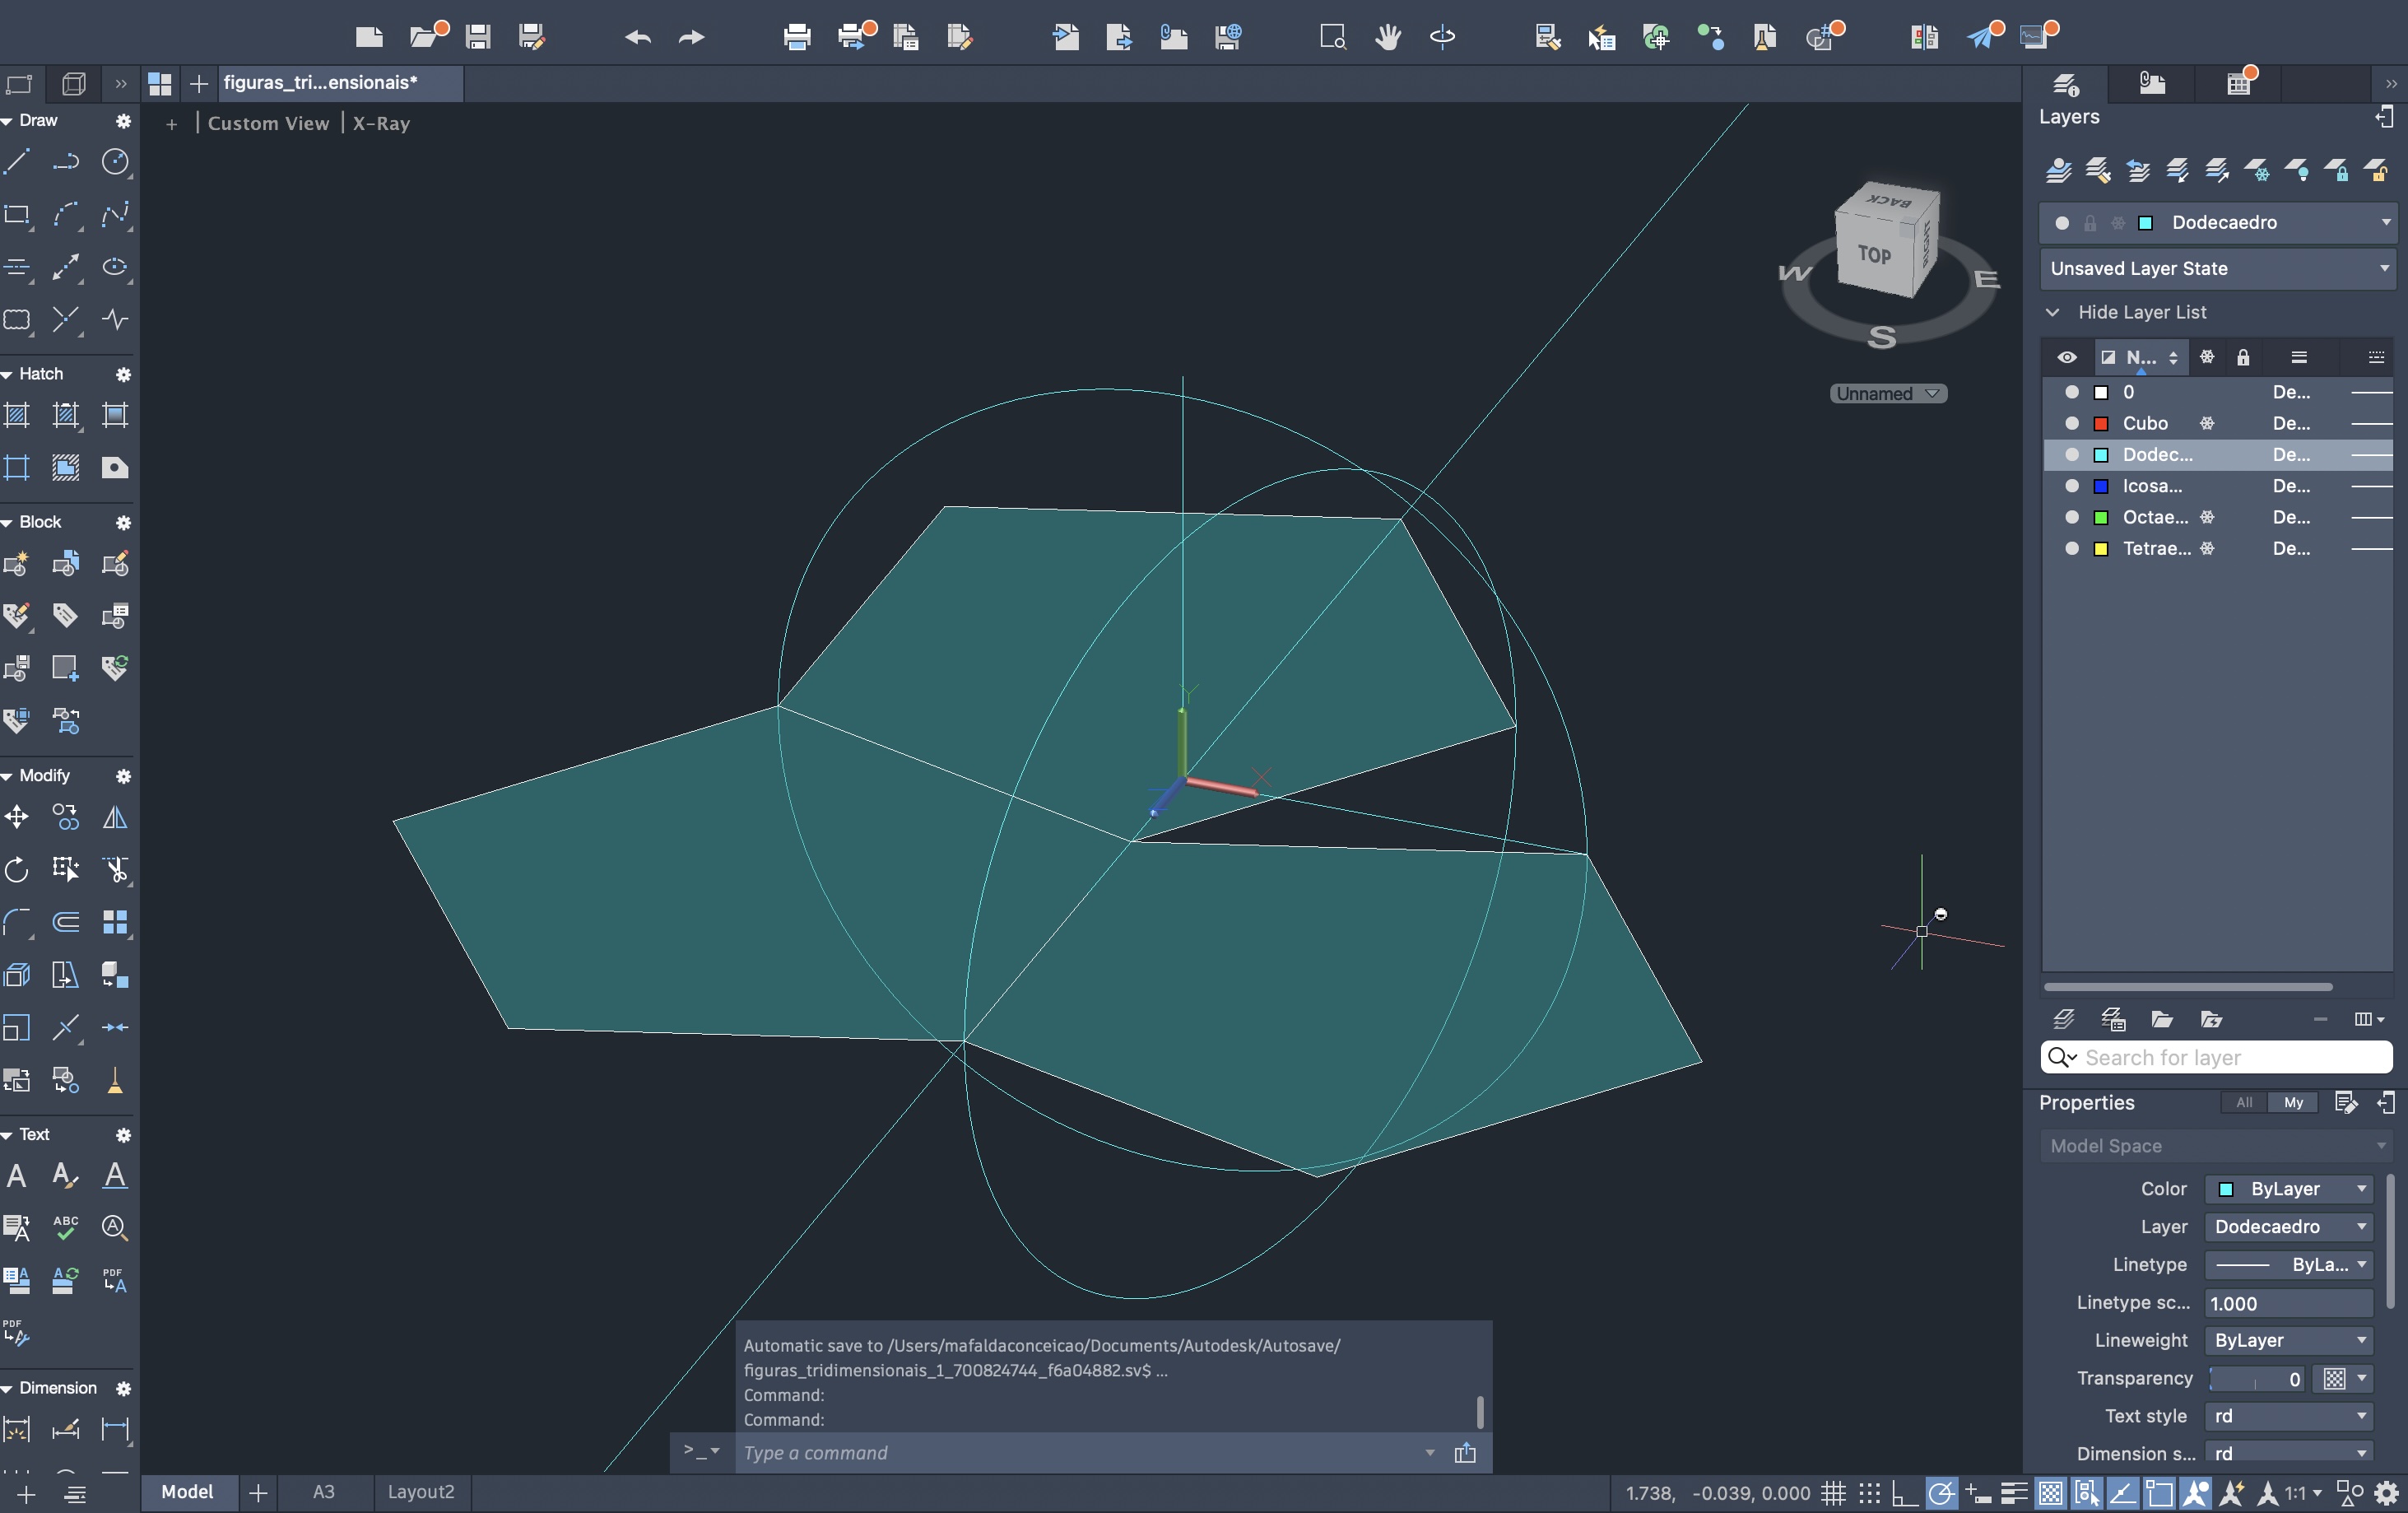Viewport: 2408px width, 1513px height.
Task: Toggle visibility of Cubo layer
Action: click(2071, 423)
